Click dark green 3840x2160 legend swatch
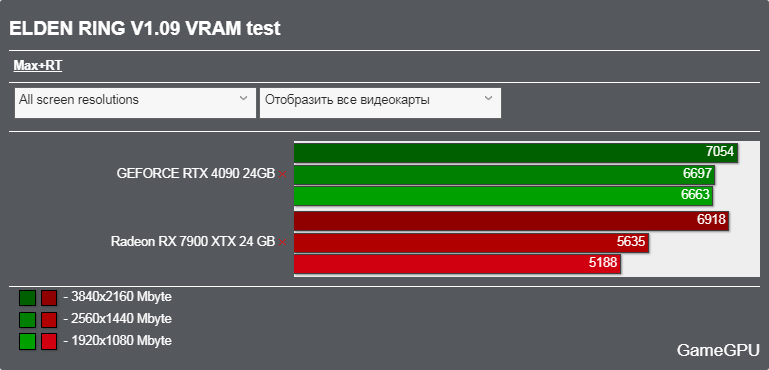This screenshot has height=370, width=769. [27, 298]
